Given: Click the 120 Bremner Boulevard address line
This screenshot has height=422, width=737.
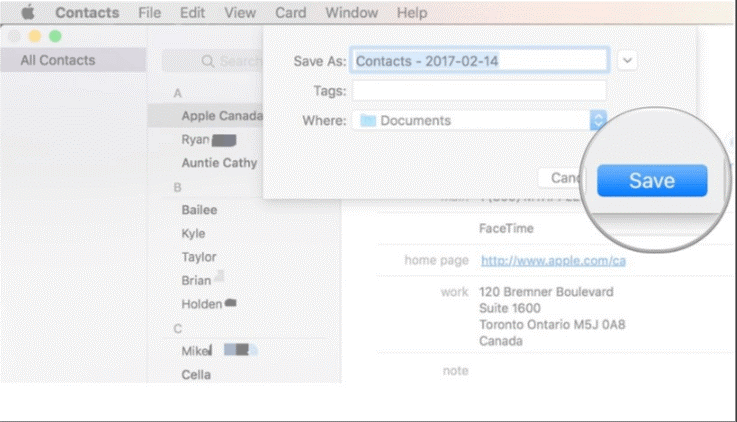Looking at the screenshot, I should click(x=546, y=292).
